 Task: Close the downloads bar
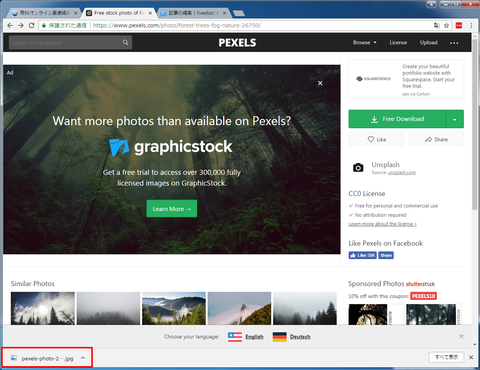tap(471, 357)
